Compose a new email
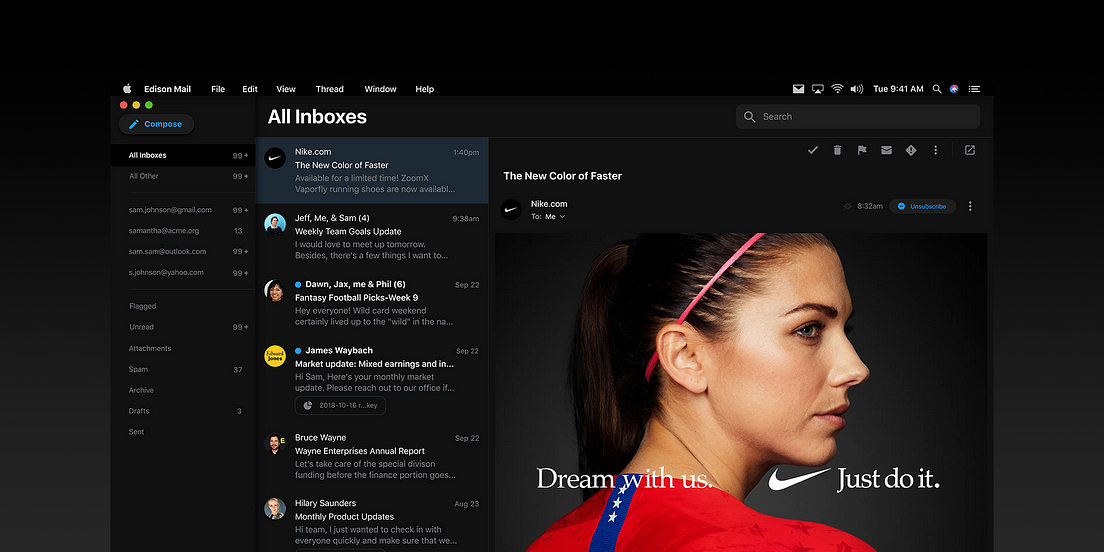The image size is (1104, 552). [x=156, y=124]
